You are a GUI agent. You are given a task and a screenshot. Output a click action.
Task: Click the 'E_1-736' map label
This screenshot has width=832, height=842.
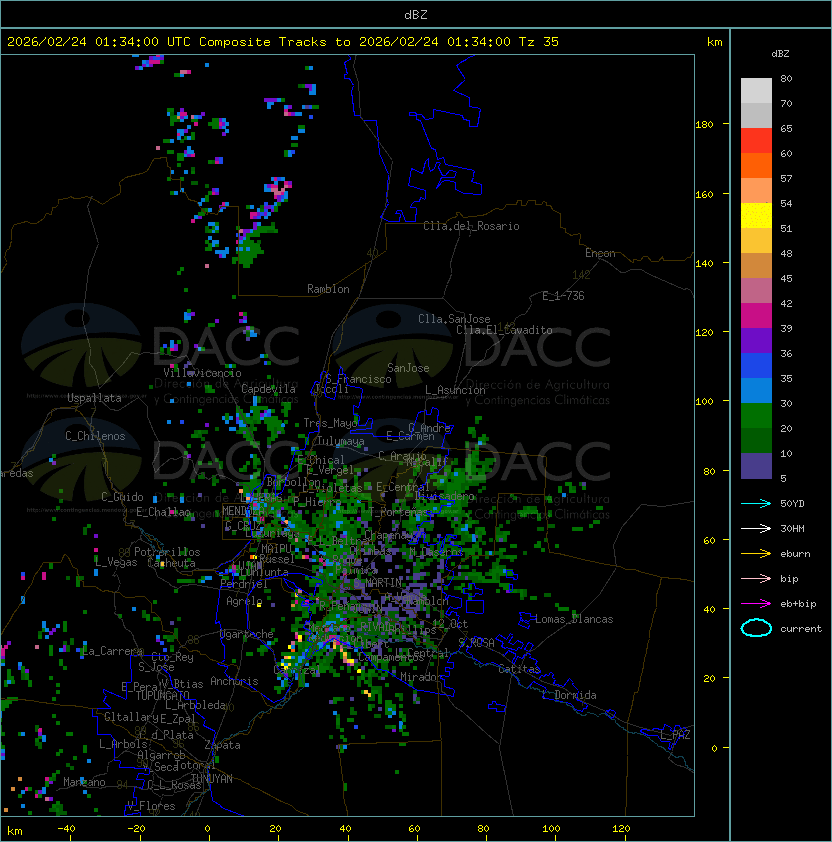tap(563, 296)
